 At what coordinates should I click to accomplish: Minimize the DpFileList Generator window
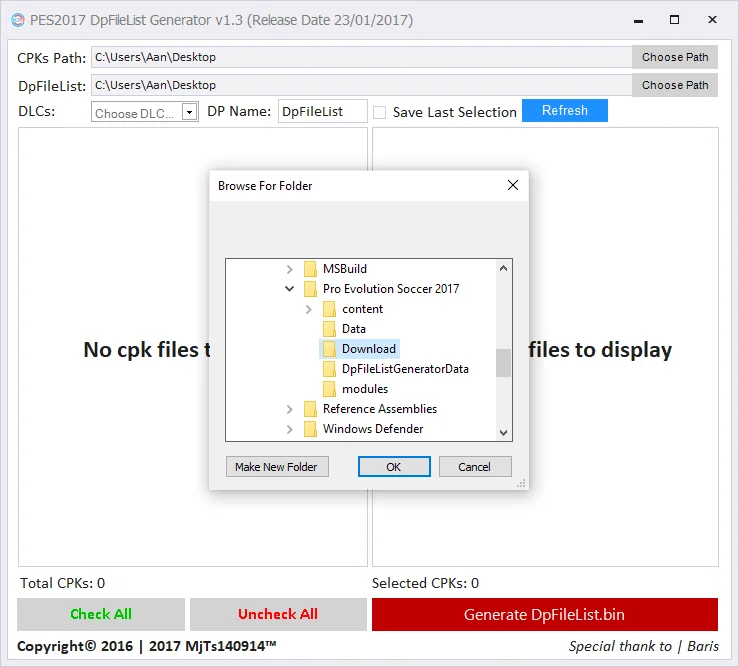pyautogui.click(x=639, y=20)
